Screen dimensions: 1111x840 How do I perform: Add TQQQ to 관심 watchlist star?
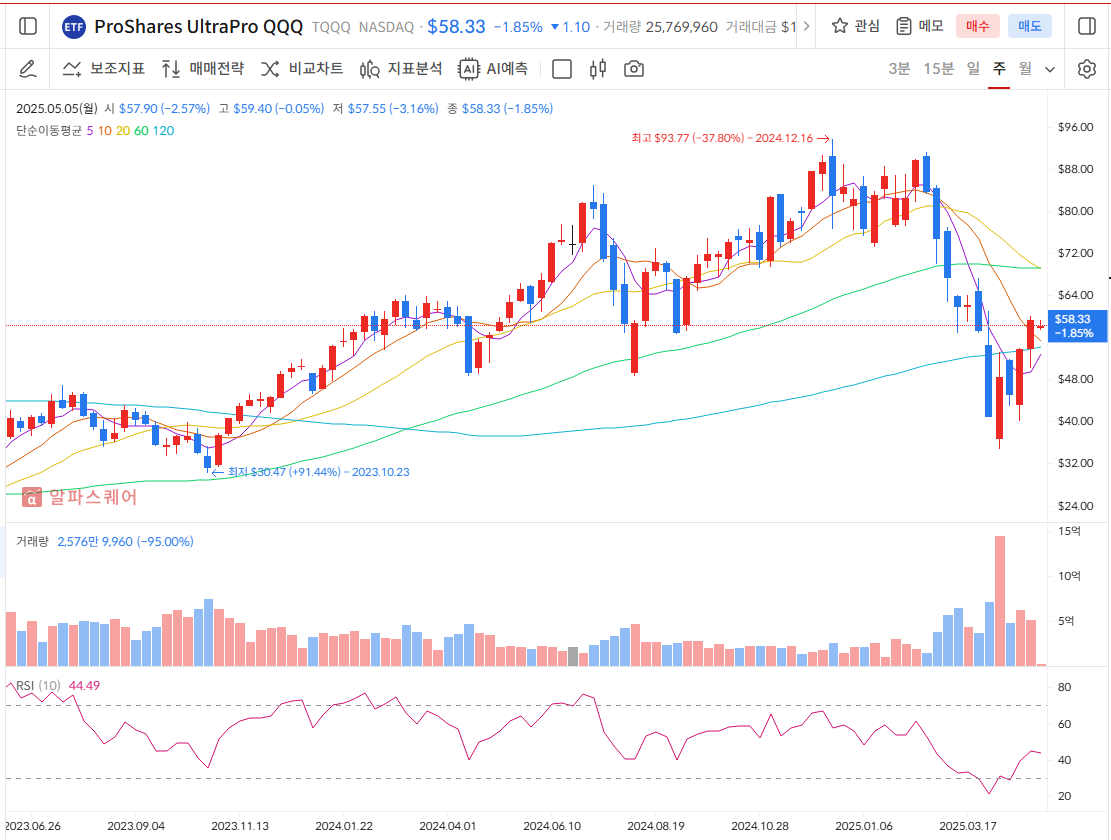pyautogui.click(x=855, y=26)
